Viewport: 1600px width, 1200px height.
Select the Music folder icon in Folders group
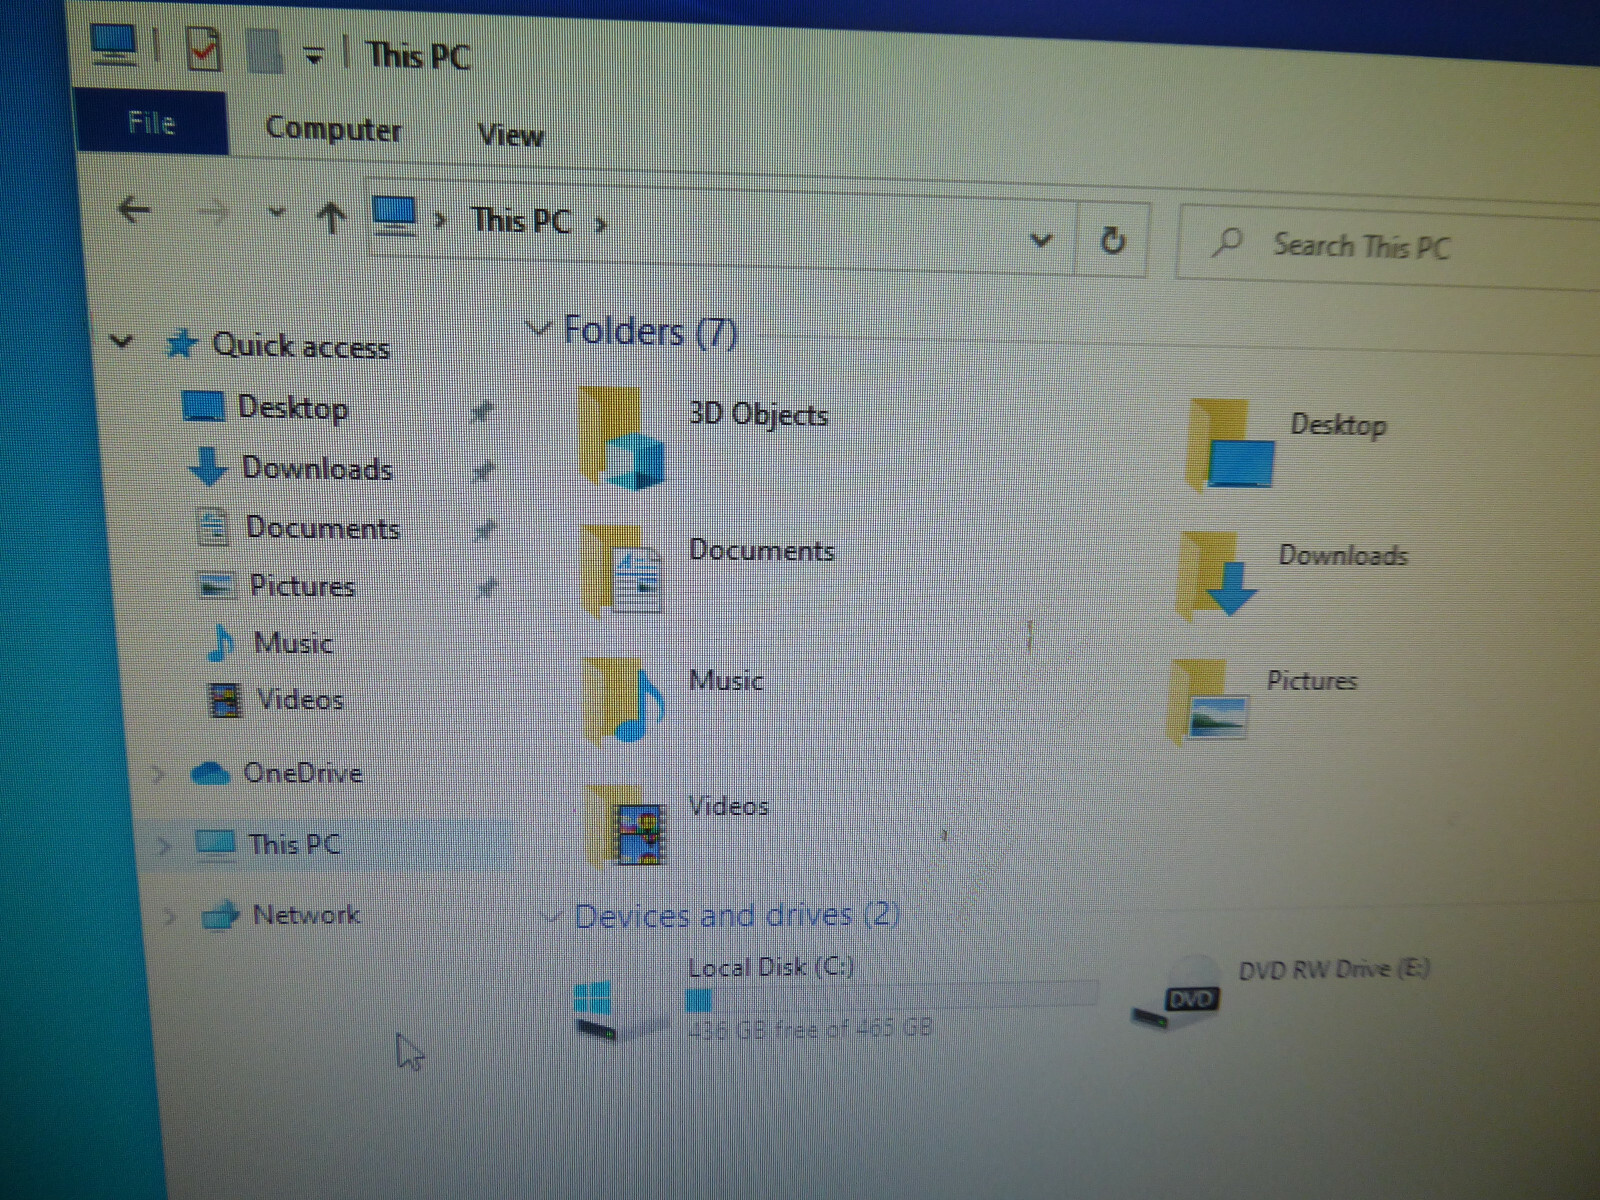tap(625, 700)
